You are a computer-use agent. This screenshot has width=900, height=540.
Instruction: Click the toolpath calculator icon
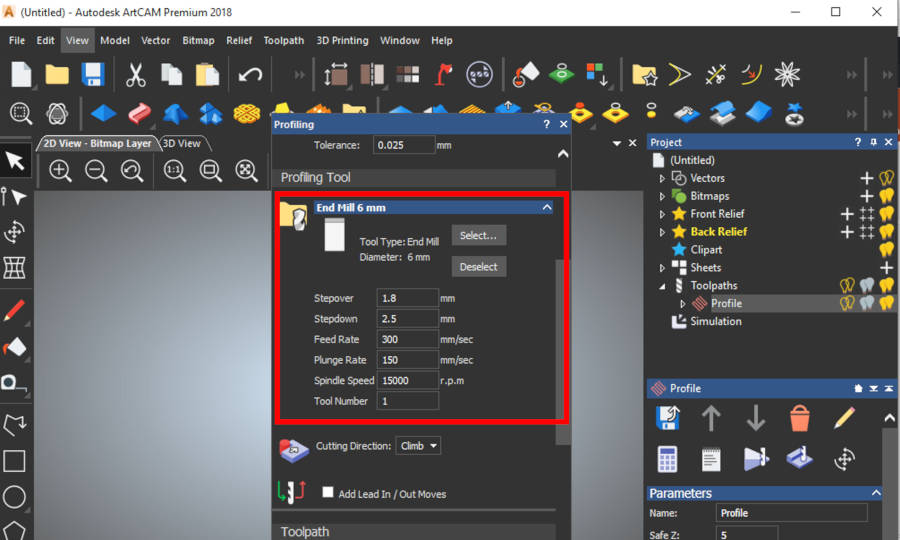tap(667, 459)
